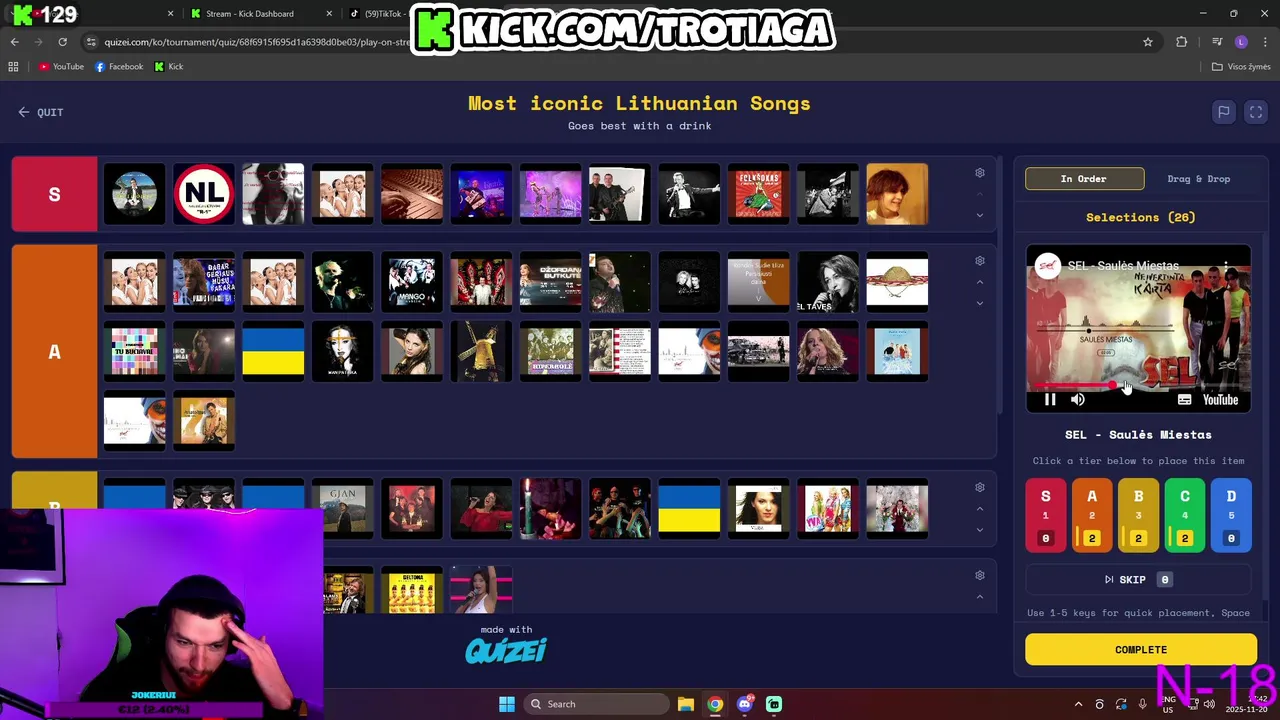Close the Stream - Kick Dashboard tab

[329, 14]
